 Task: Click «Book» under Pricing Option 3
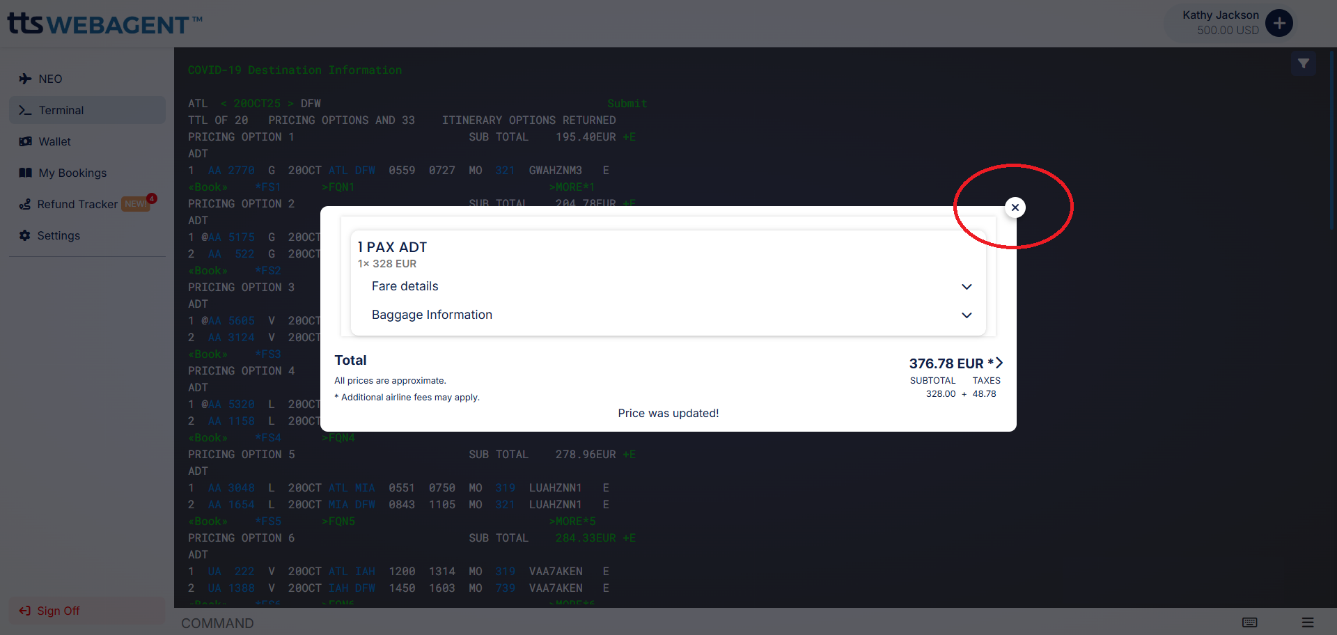coord(208,354)
